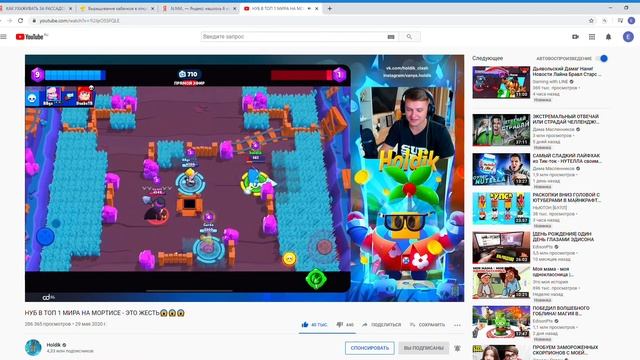Click the search box with the 'Введите запрос' placeholder
This screenshot has height=360, width=640.
tap(293, 37)
